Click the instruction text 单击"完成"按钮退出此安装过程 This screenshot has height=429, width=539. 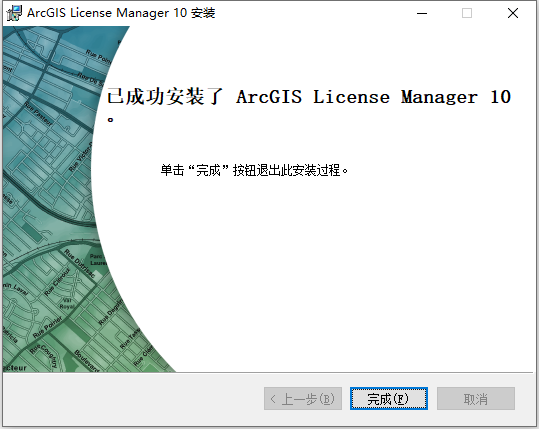pos(254,170)
